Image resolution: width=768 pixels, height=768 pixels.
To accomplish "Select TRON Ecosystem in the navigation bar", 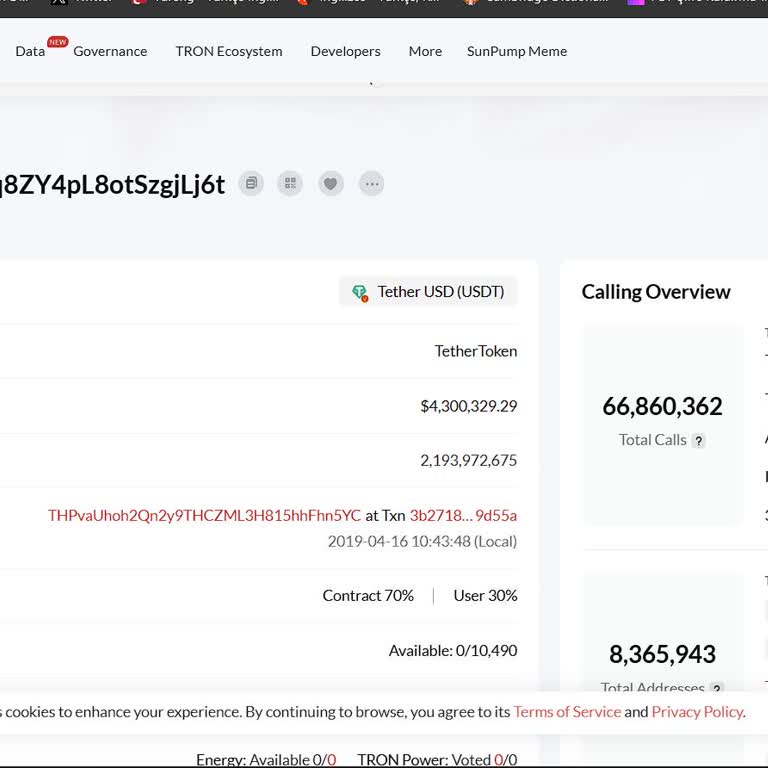I will tap(229, 51).
